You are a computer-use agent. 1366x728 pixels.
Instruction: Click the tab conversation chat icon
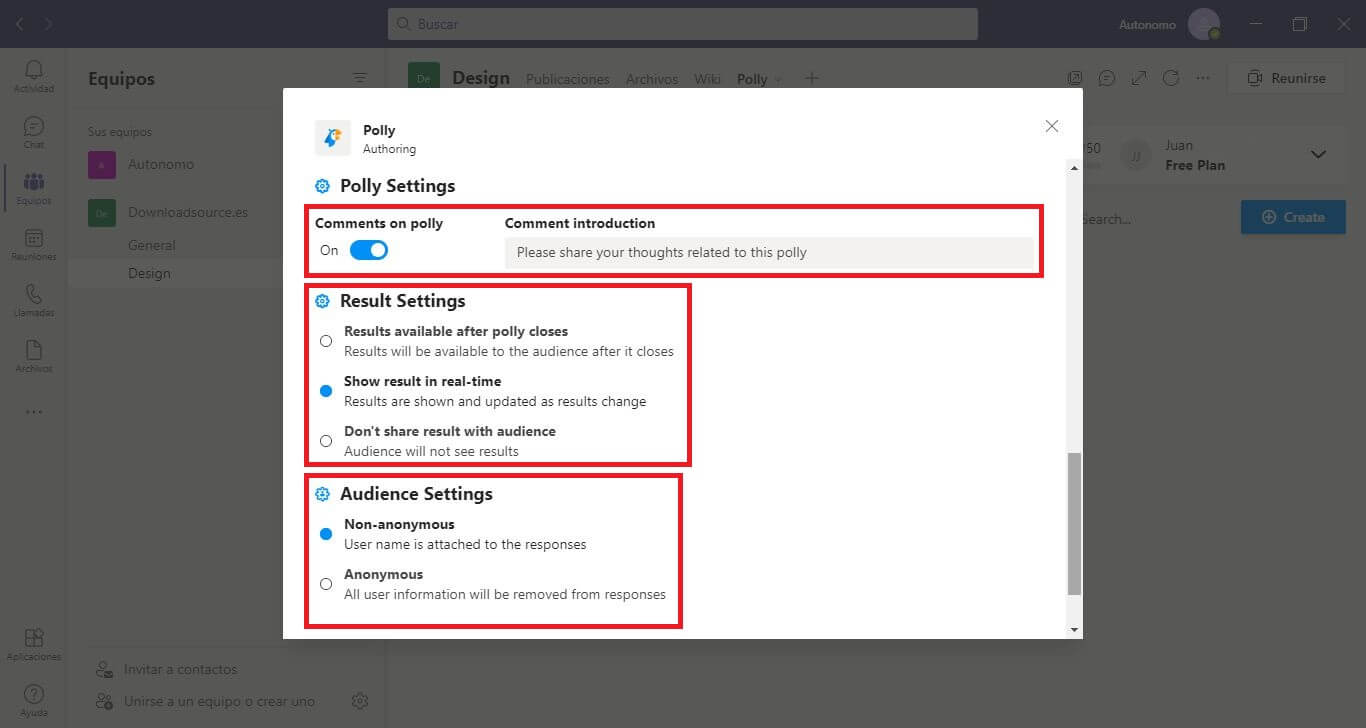pos(1107,78)
